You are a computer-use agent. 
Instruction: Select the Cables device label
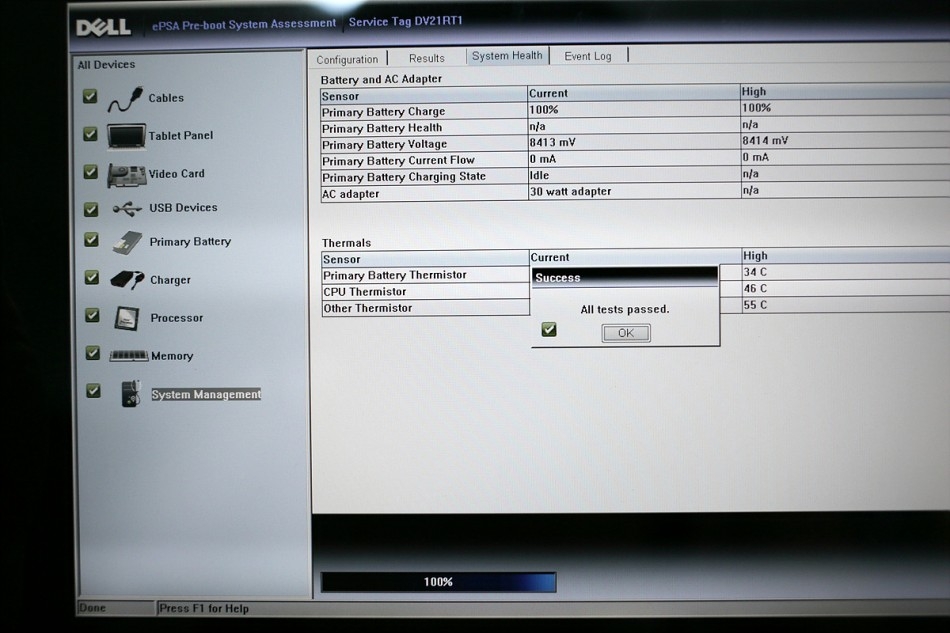point(166,98)
